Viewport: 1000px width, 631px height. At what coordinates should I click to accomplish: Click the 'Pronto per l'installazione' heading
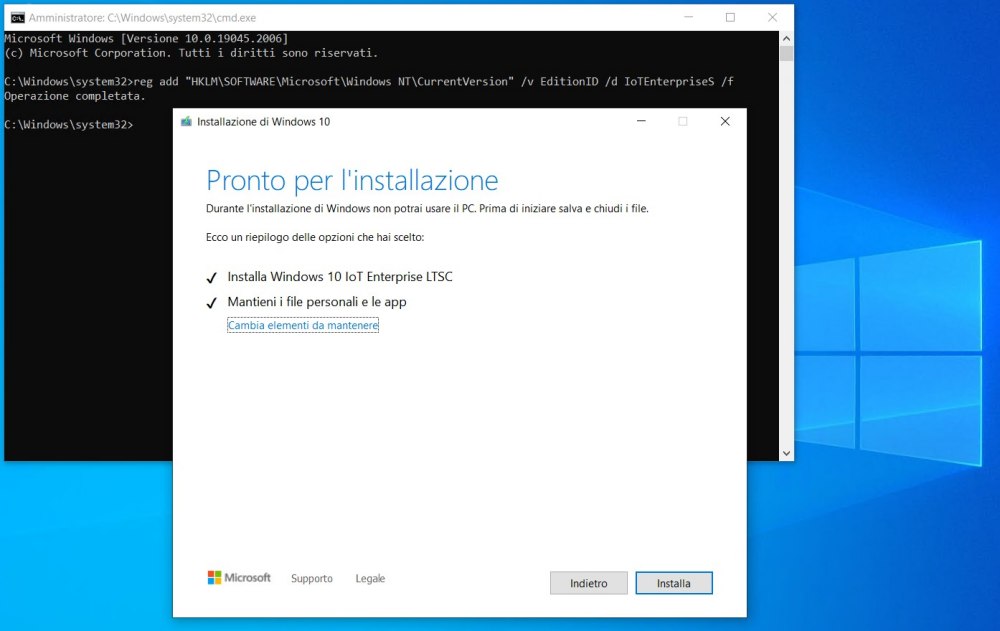coord(352,180)
